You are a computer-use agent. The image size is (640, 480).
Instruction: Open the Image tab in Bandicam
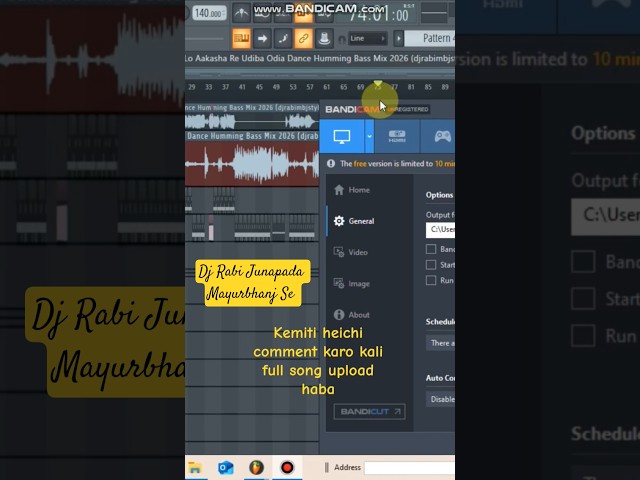pos(369,284)
